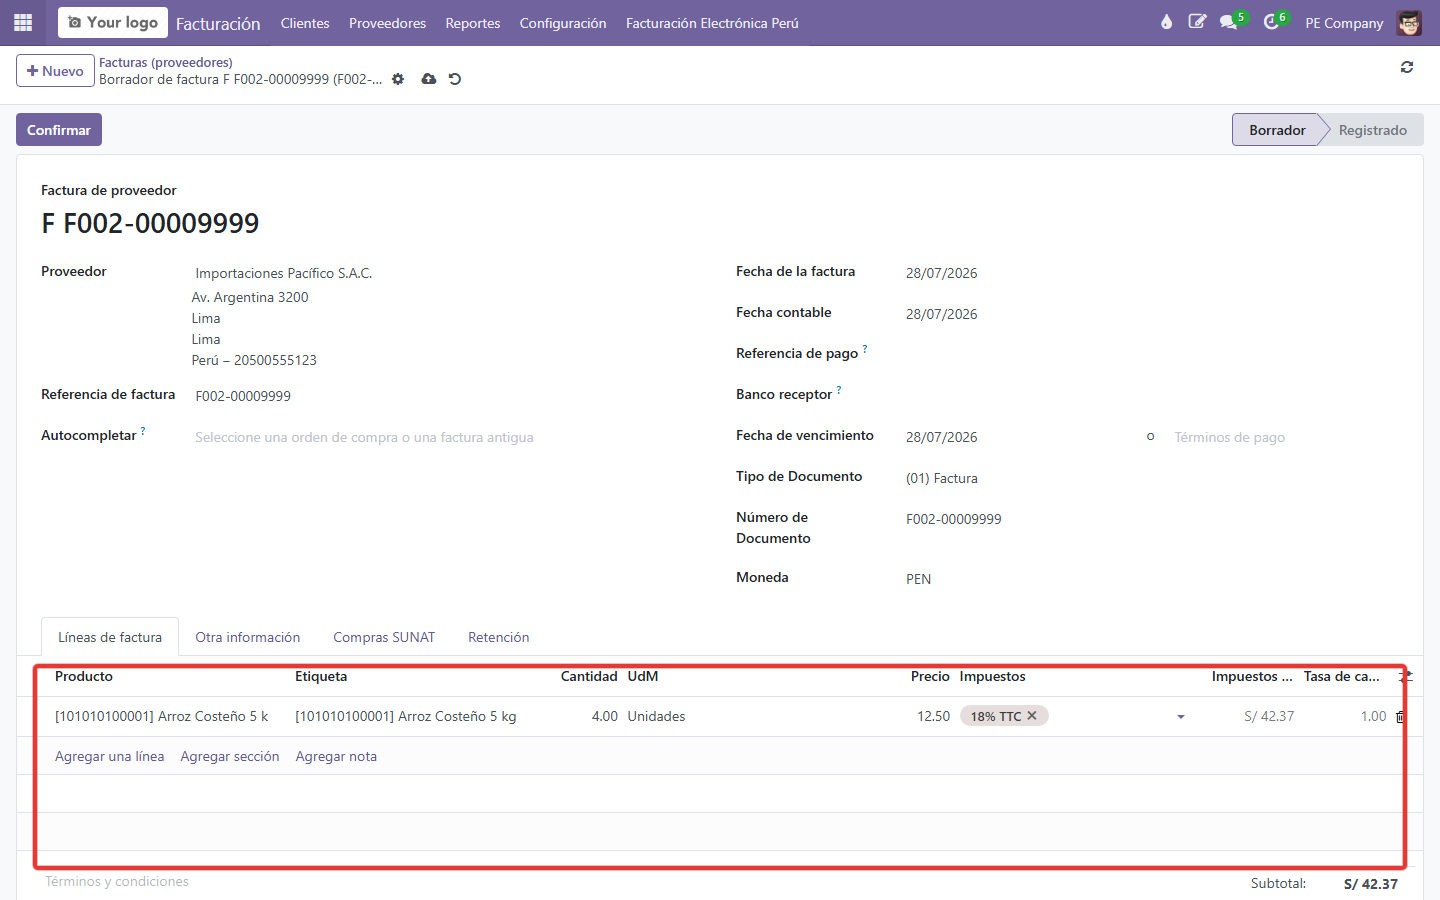Viewport: 1440px width, 900px height.
Task: Edit the invoice number F F002-00009999 title
Action: pos(151,223)
